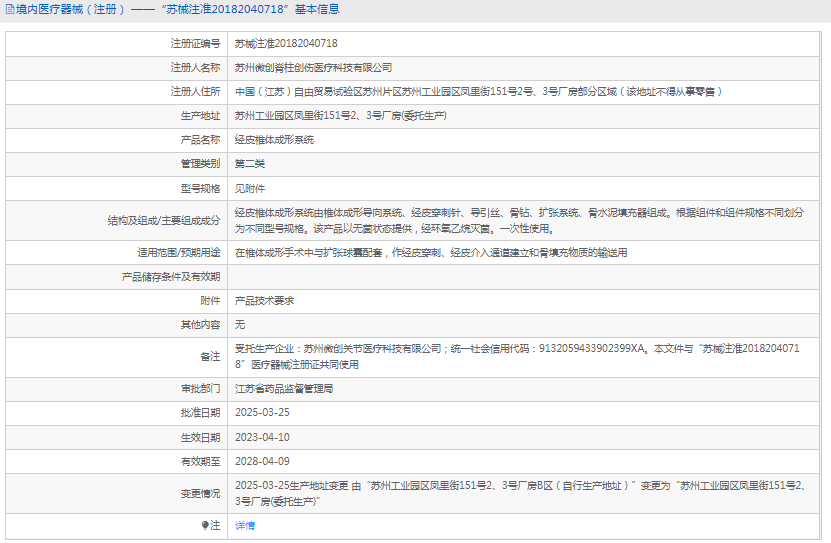Select the 无 value in 其他内容 row
Viewport: 831px width, 543px height.
pos(240,325)
